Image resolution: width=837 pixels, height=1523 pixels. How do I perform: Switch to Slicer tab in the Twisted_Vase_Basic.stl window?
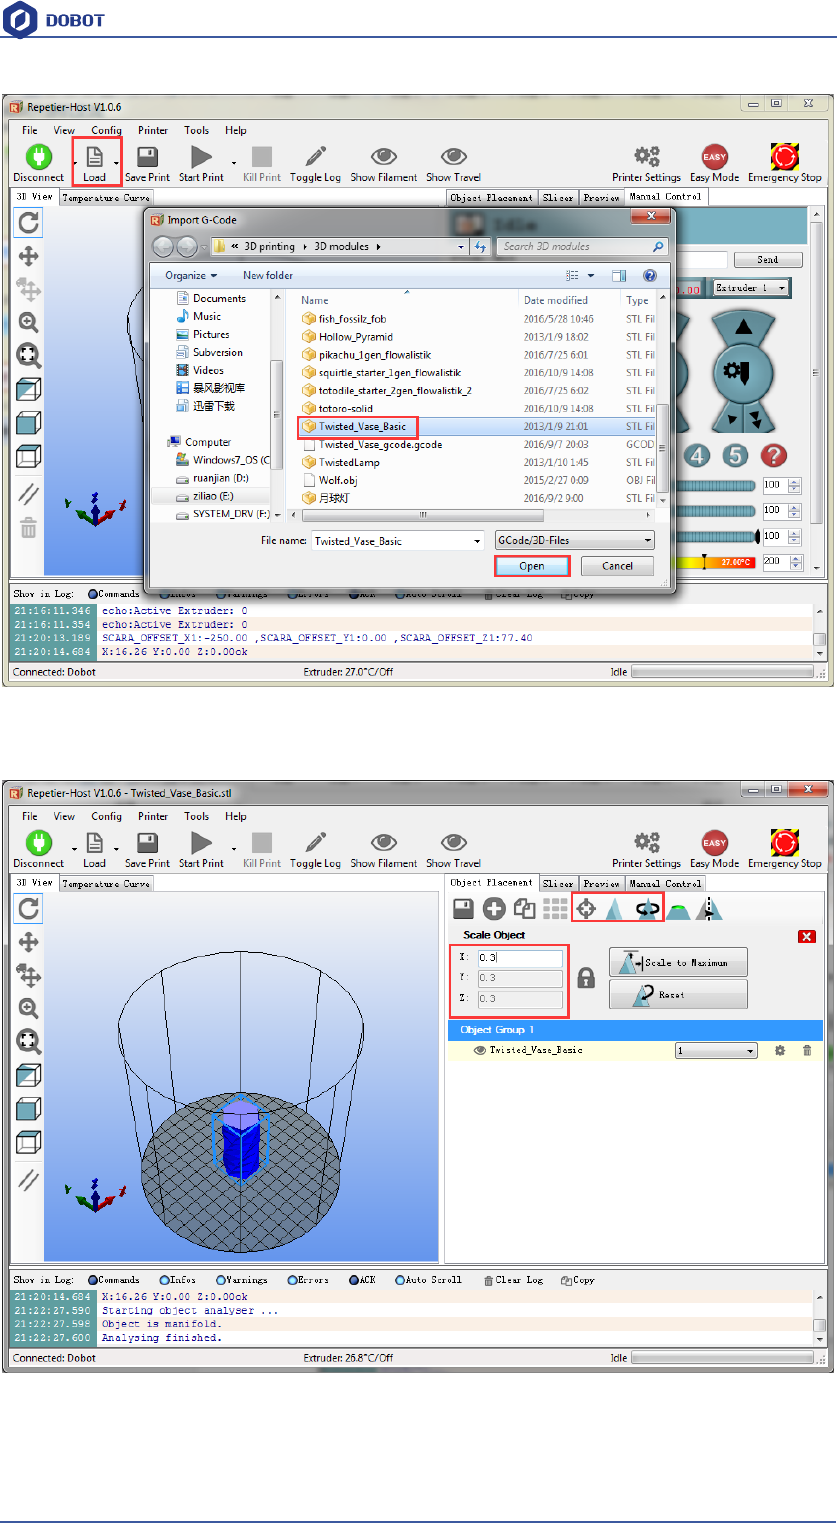[558, 884]
